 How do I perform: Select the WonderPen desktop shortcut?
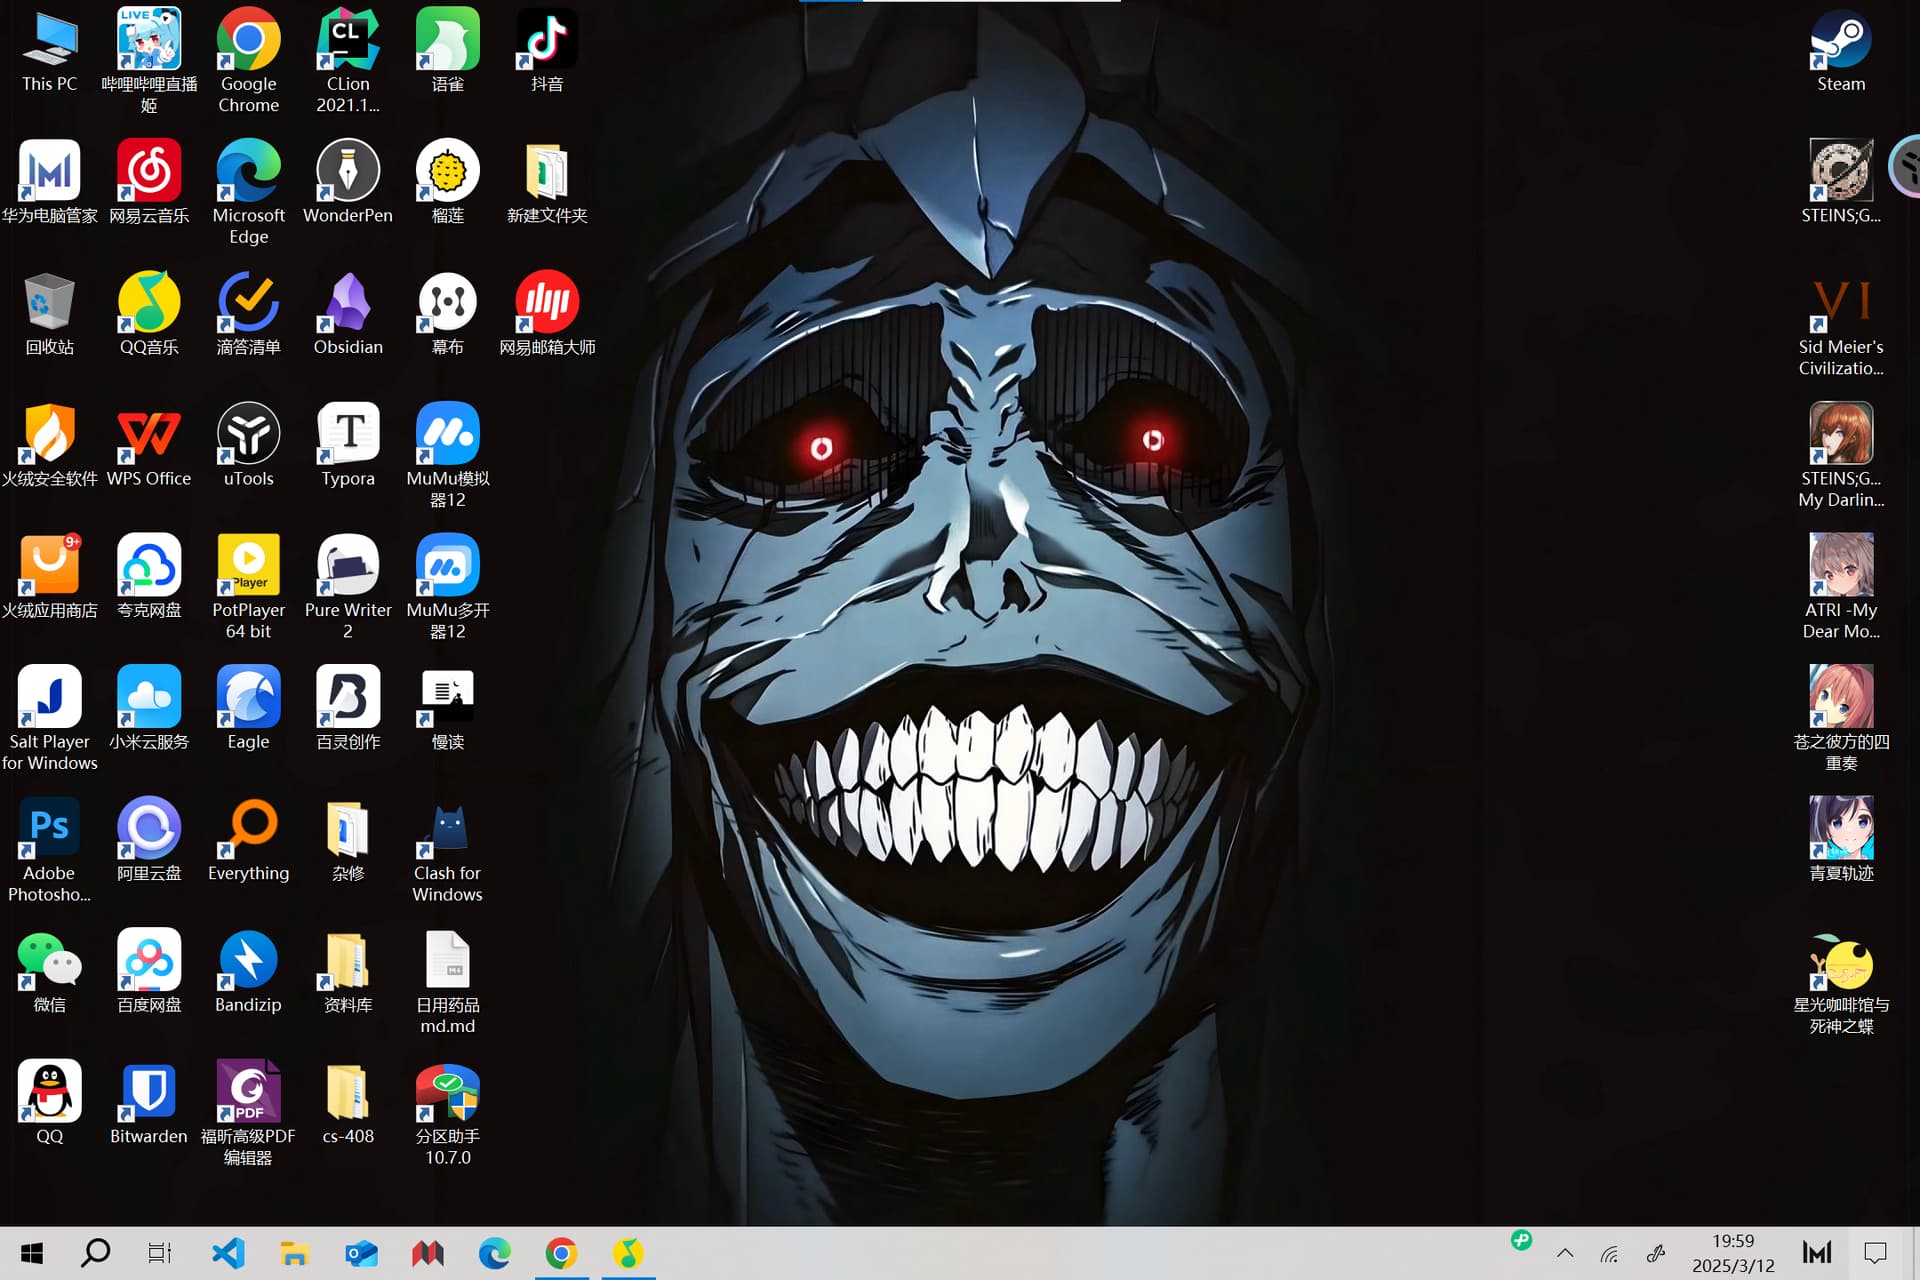pos(348,182)
